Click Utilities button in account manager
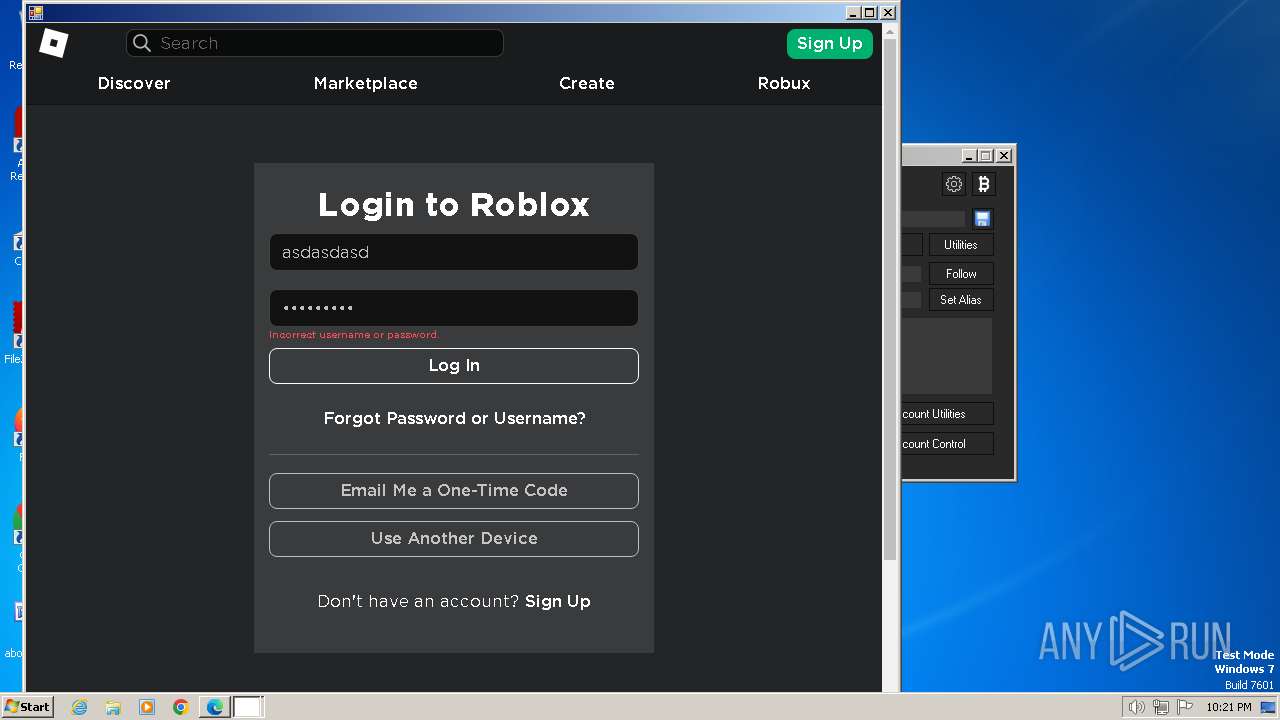Screen dimensions: 1280x720 coord(961,245)
